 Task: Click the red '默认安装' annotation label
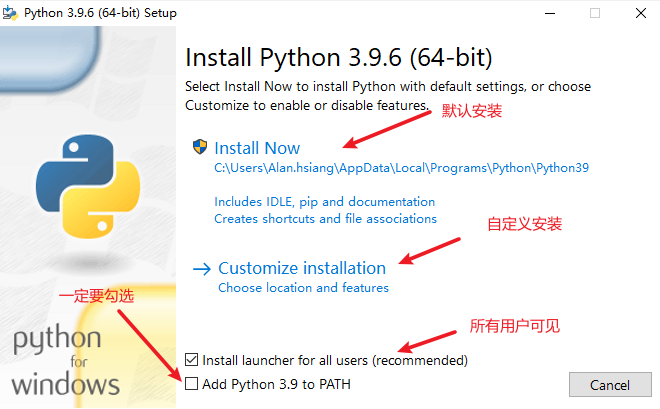click(471, 112)
